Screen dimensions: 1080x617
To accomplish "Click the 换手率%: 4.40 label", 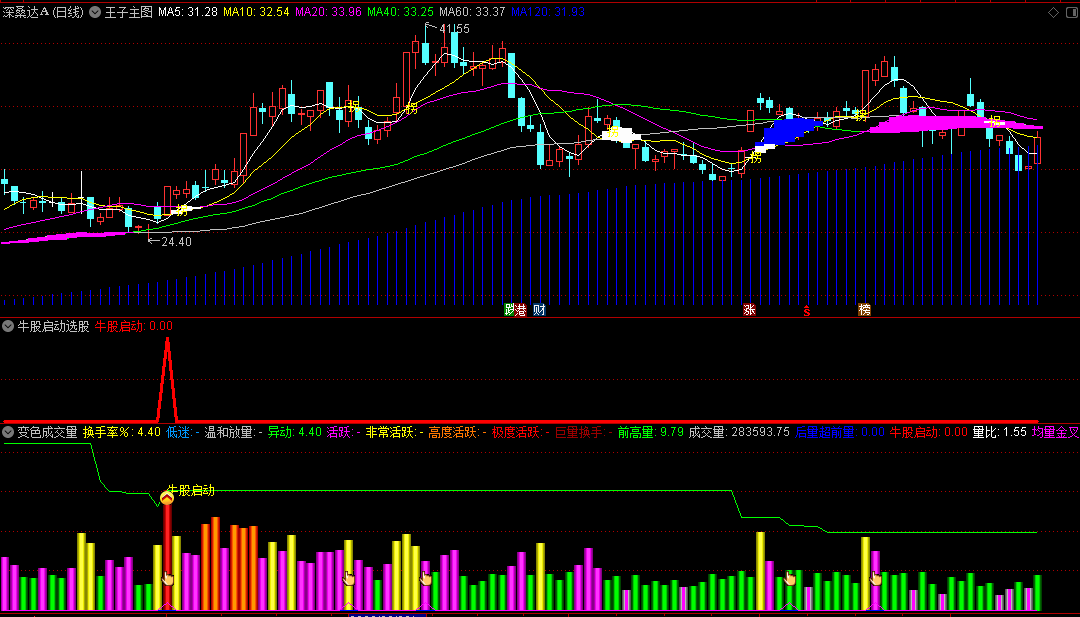I will click(122, 432).
